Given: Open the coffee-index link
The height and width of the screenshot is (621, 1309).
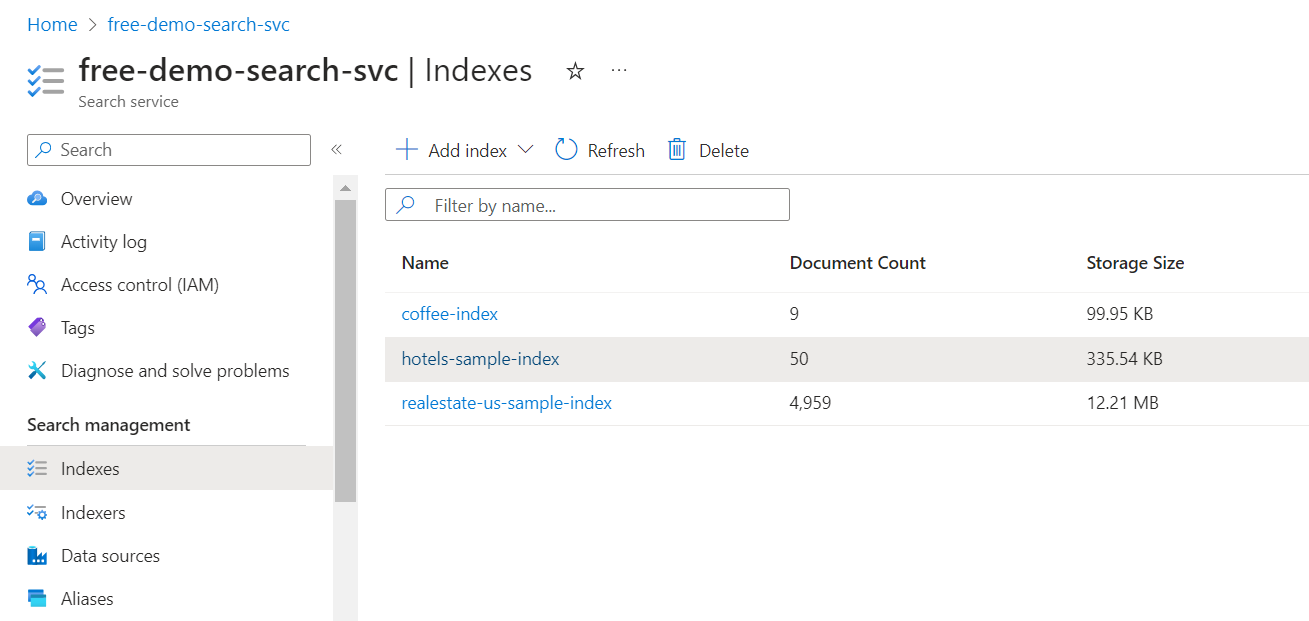Looking at the screenshot, I should pos(449,314).
